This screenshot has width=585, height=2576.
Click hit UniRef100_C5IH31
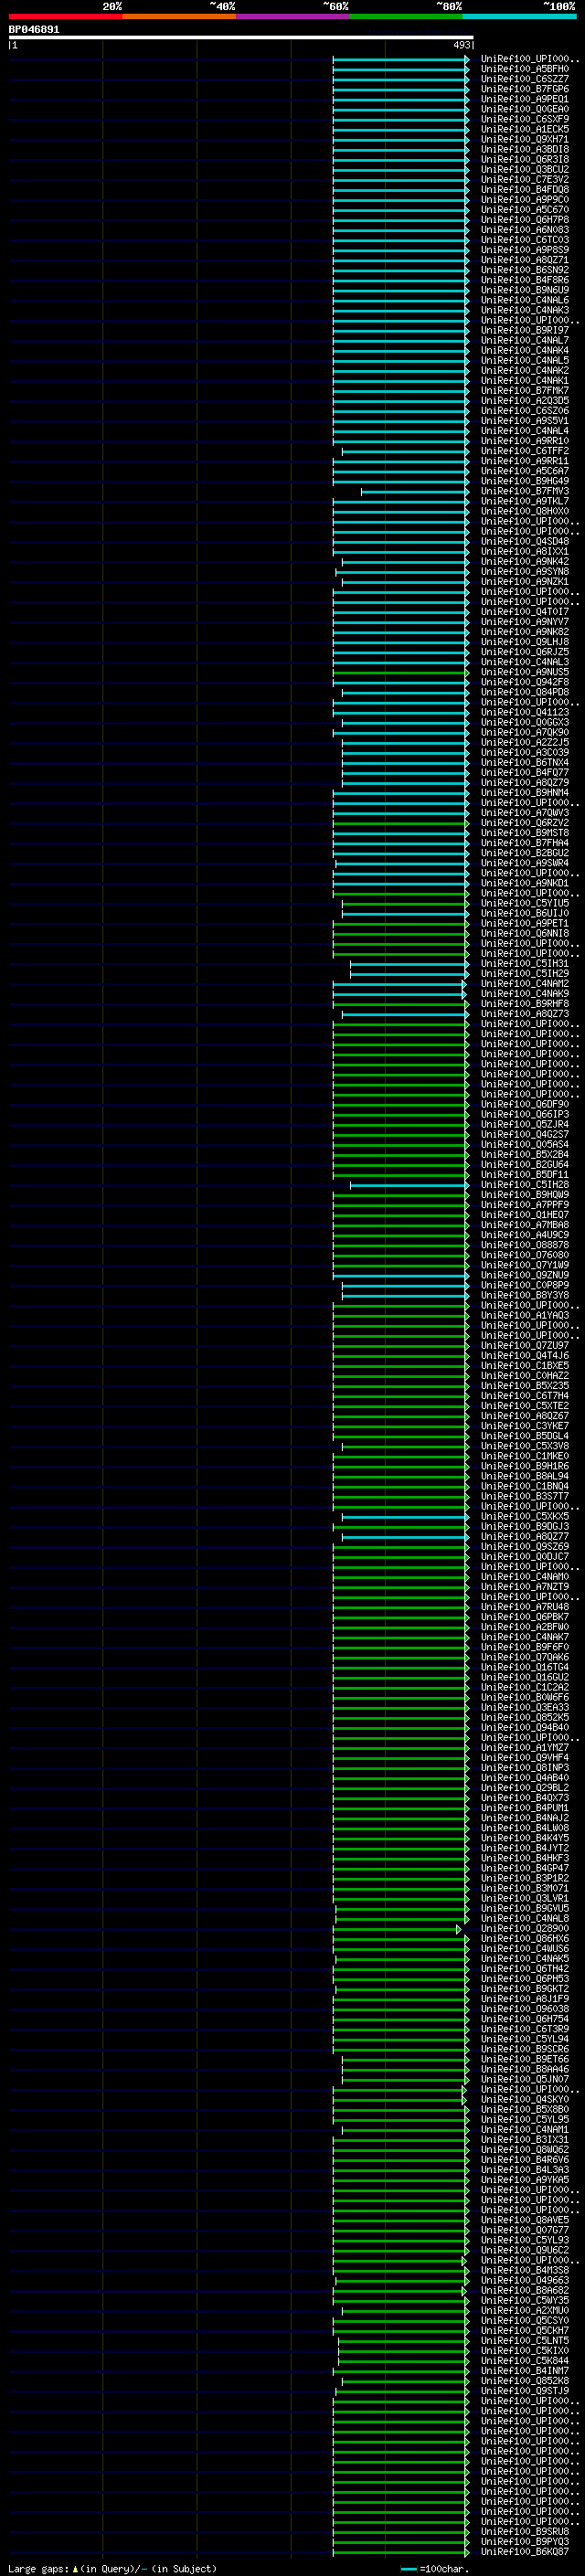[x=524, y=964]
